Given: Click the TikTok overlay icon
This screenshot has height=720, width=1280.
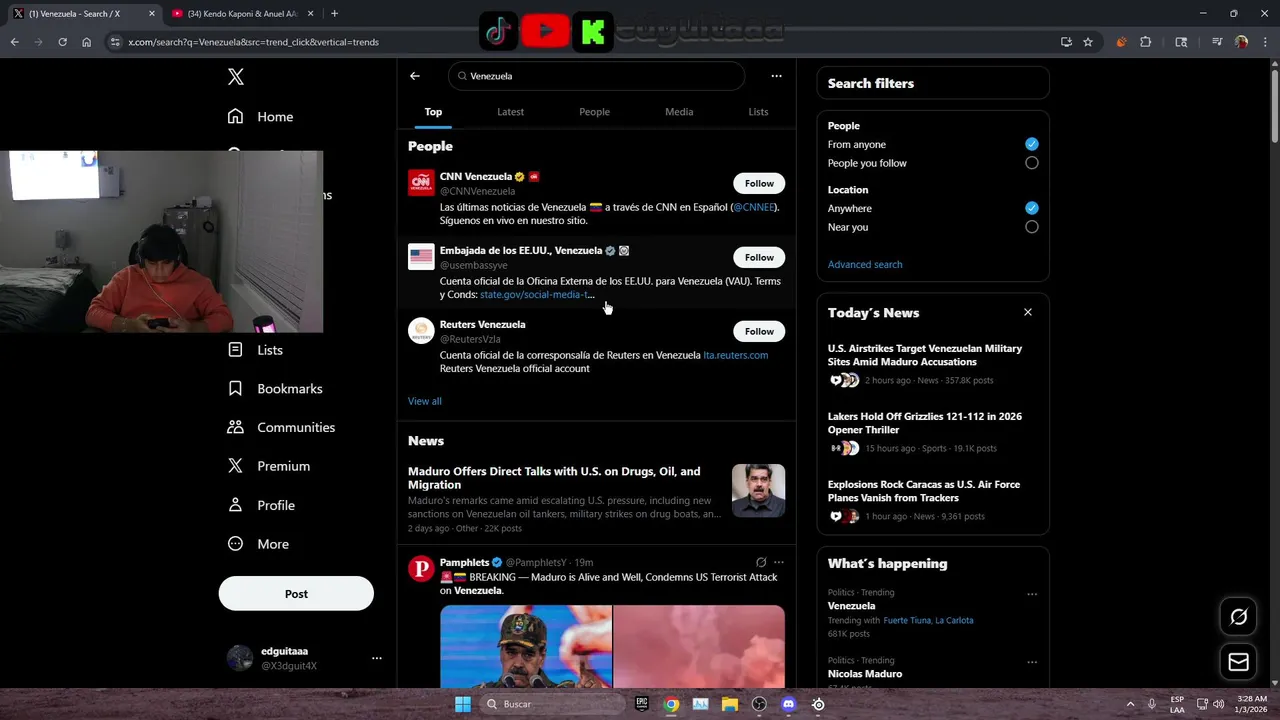Looking at the screenshot, I should point(497,32).
